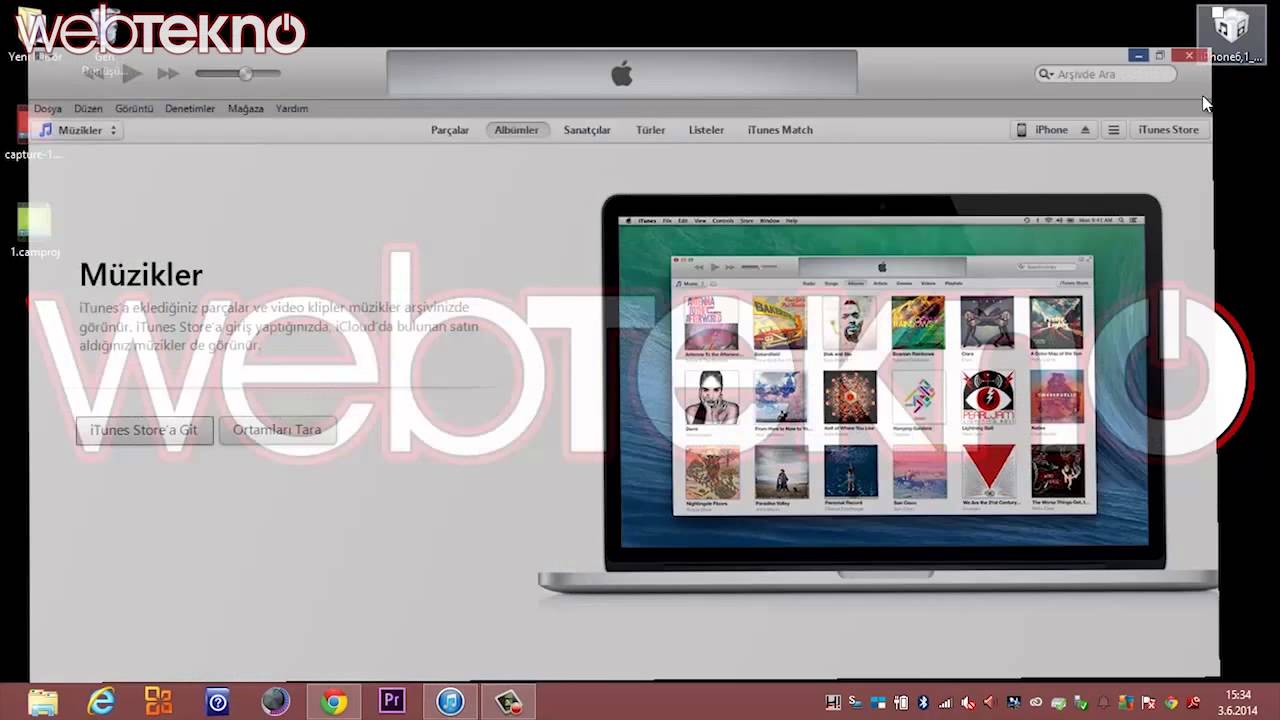Click the network signal bars tray icon

tap(945, 703)
